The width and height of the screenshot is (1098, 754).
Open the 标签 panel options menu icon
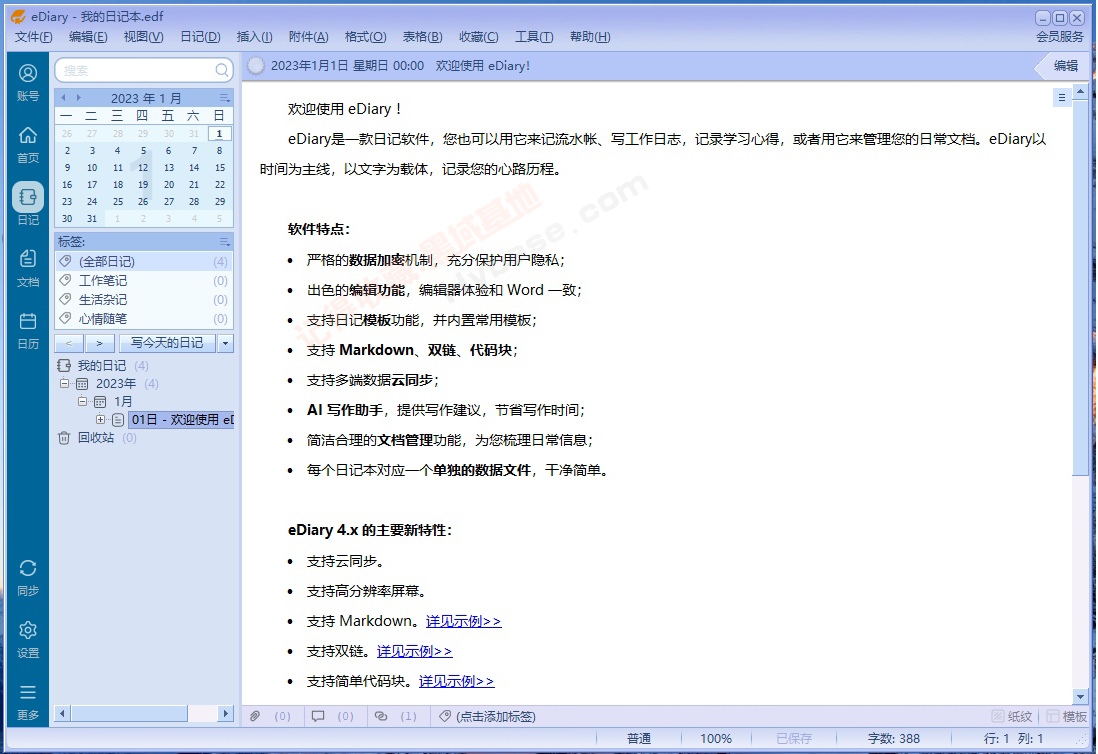224,242
